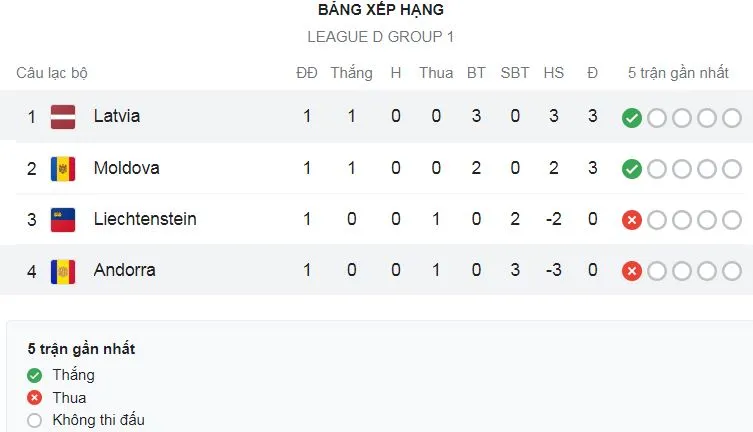Click the green Thắng legend icon

pos(35,375)
